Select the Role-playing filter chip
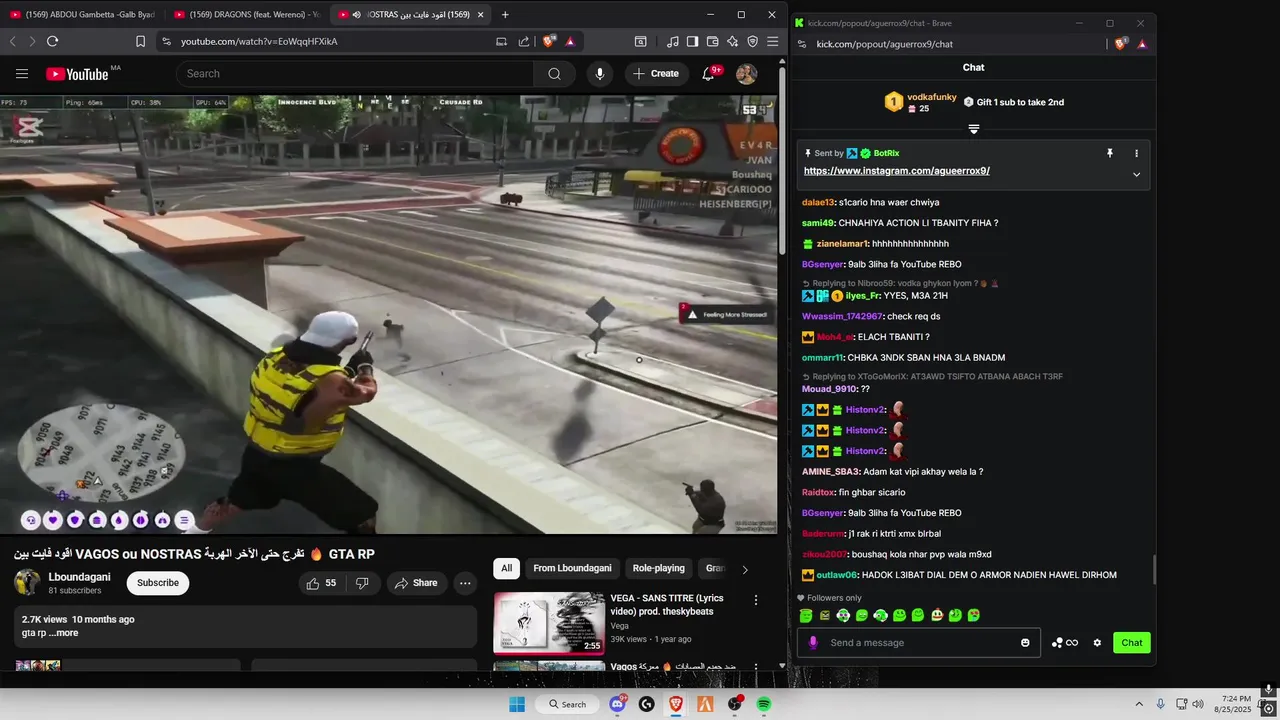Screen dimensions: 1280x720 (x=659, y=568)
